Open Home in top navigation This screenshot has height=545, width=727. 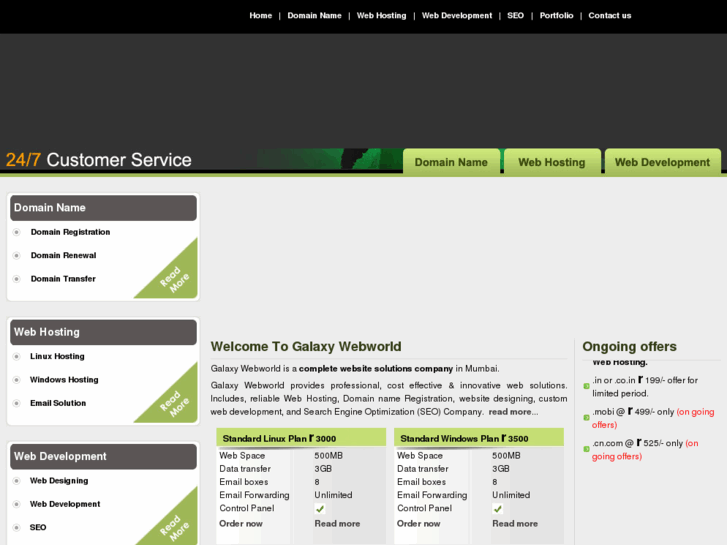(261, 15)
